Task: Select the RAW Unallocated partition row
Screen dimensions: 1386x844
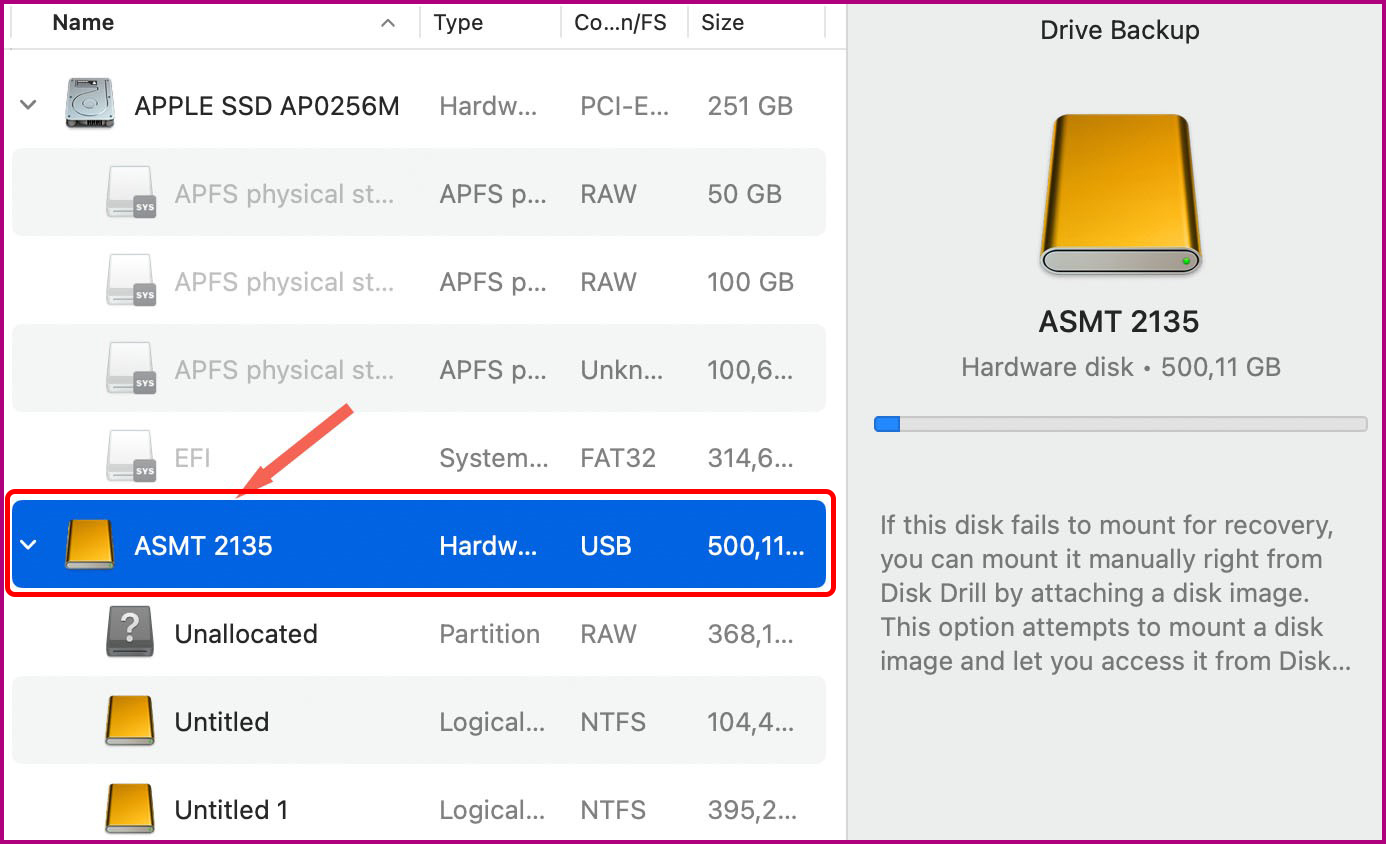Action: (x=400, y=633)
